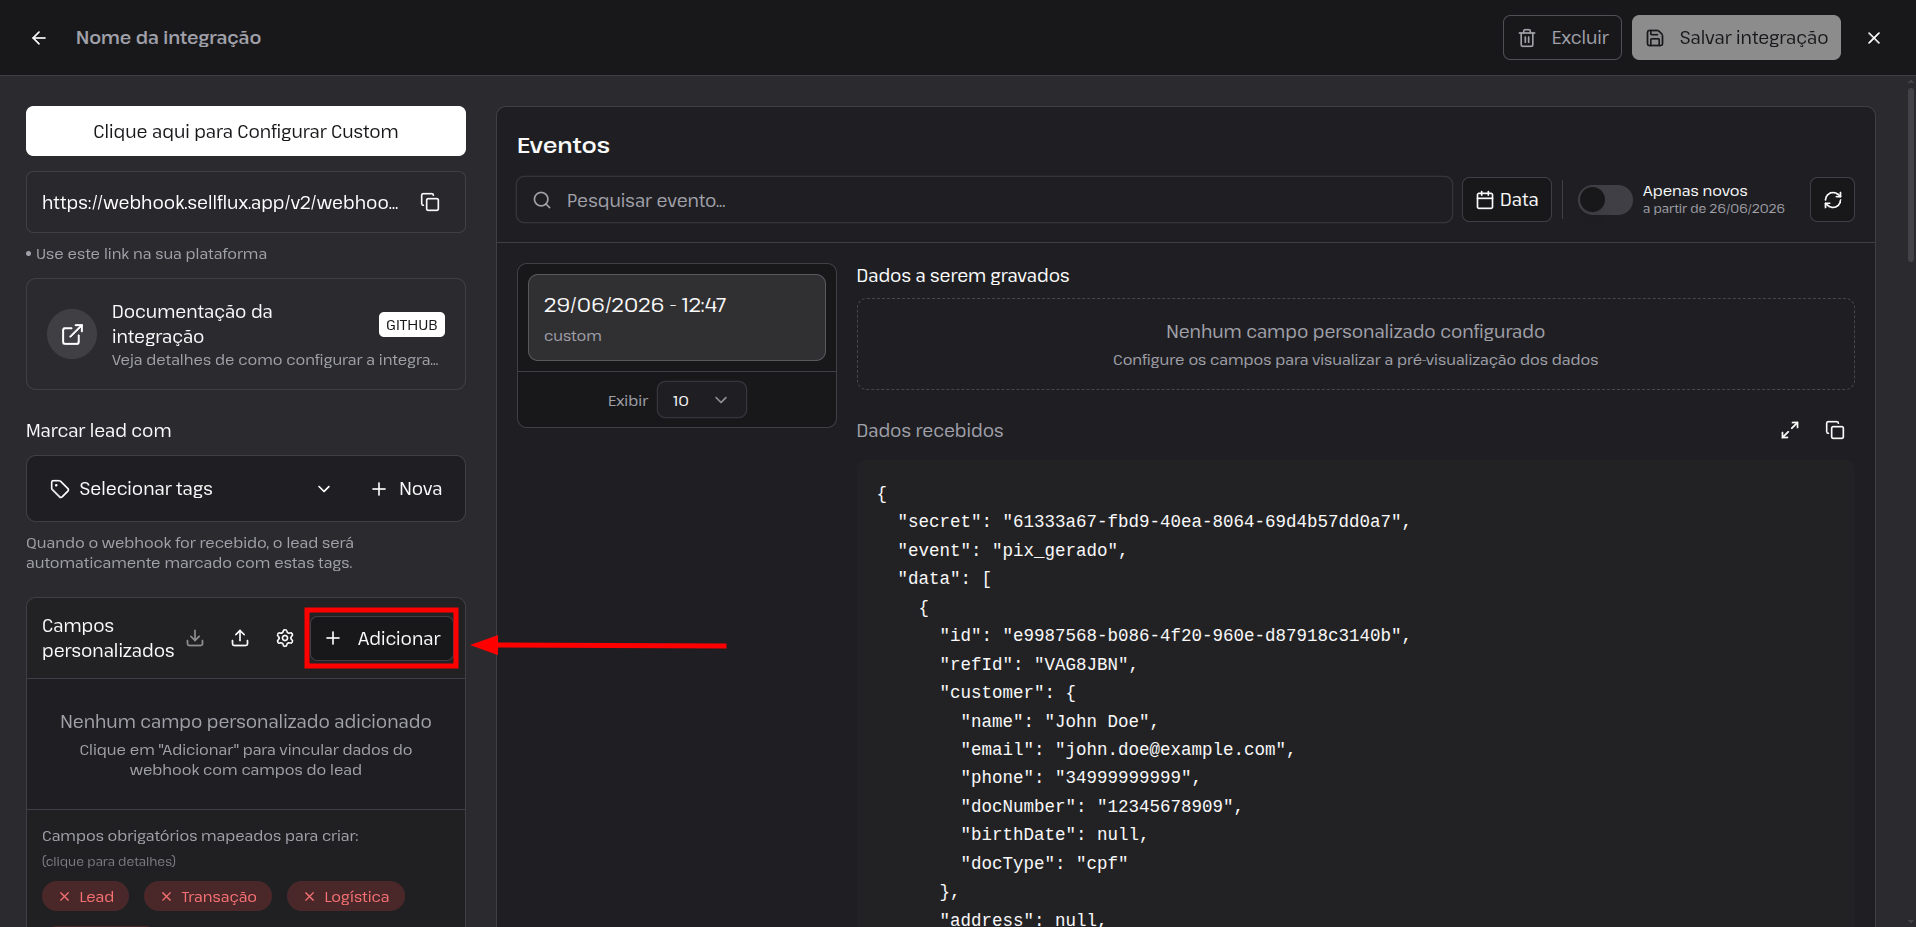This screenshot has height=927, width=1916.
Task: Click the download icon in Campos personalizados
Action: [196, 638]
